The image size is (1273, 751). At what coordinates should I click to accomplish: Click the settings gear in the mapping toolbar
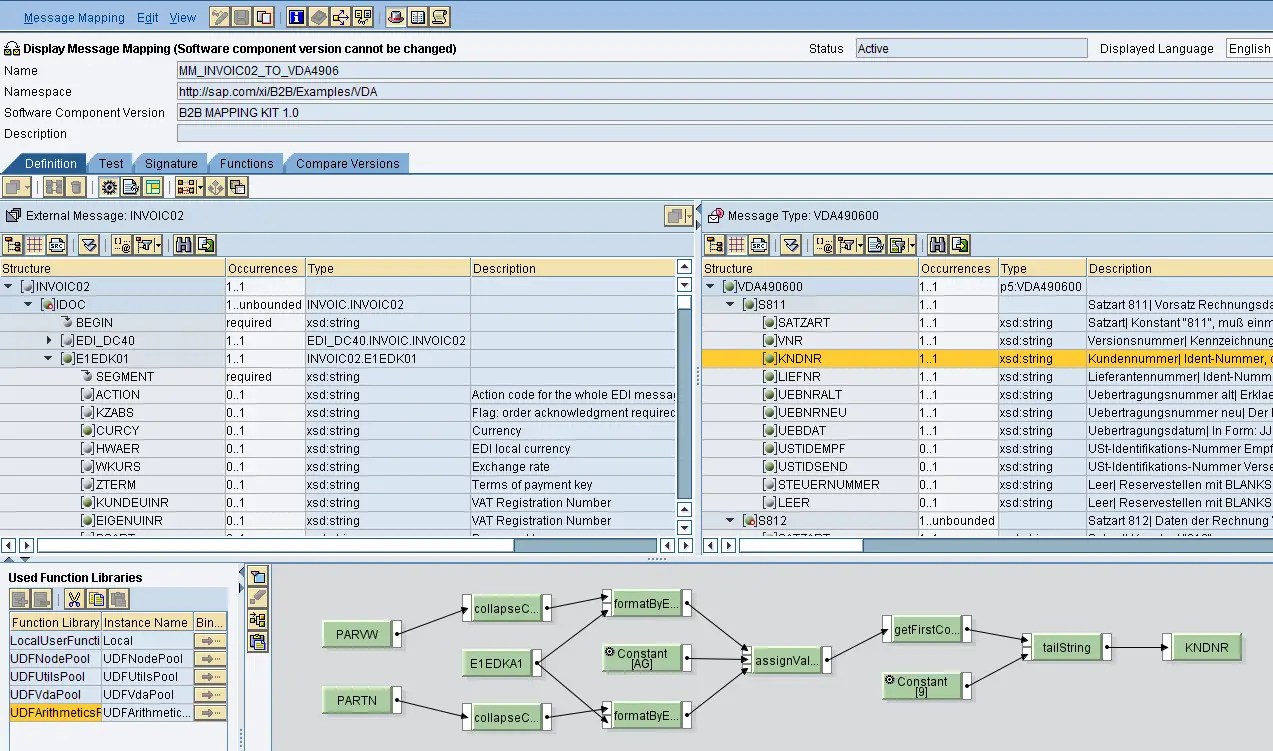click(109, 187)
